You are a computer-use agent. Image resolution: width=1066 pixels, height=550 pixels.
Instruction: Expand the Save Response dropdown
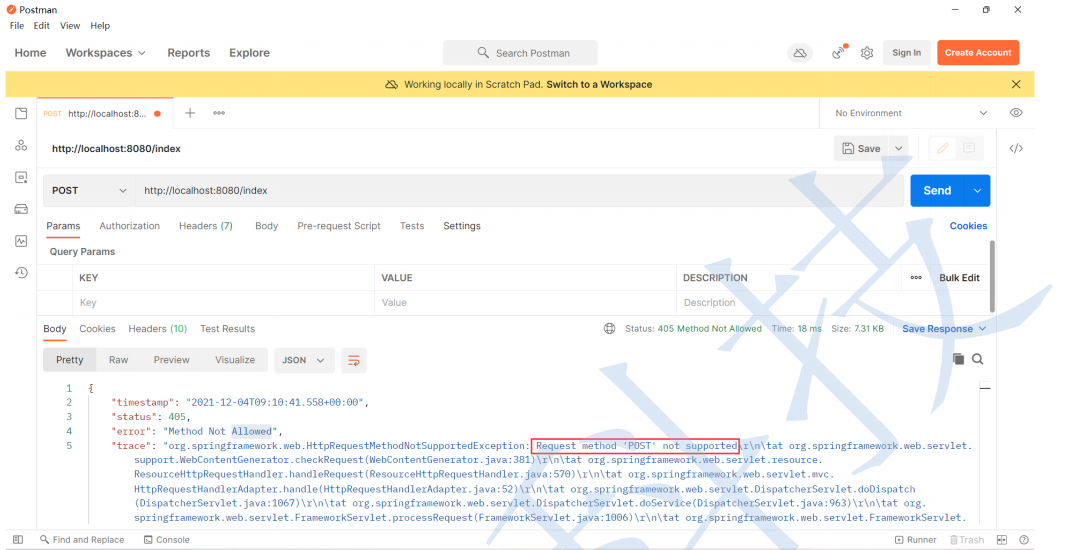coord(944,329)
